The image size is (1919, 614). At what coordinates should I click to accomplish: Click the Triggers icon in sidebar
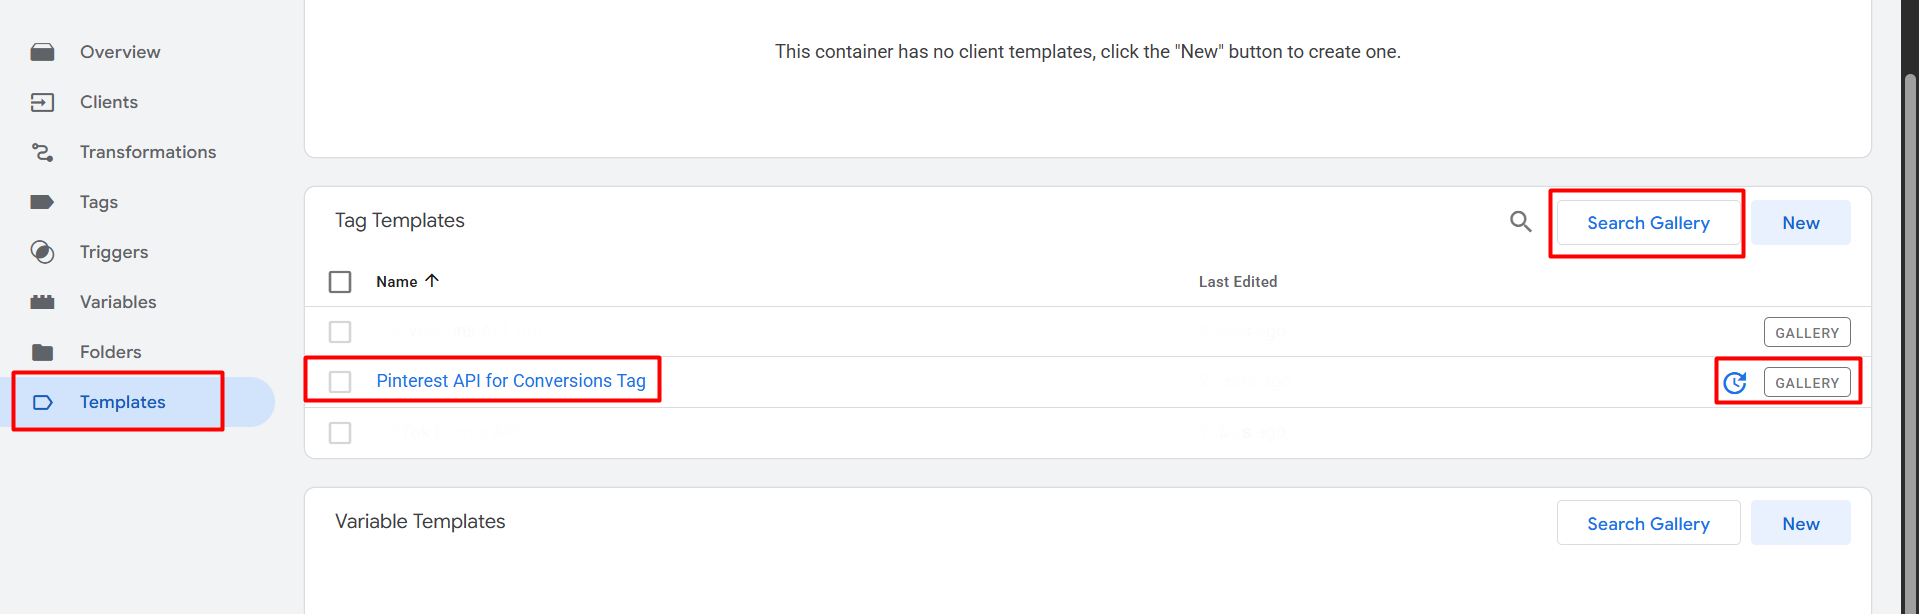pos(42,252)
